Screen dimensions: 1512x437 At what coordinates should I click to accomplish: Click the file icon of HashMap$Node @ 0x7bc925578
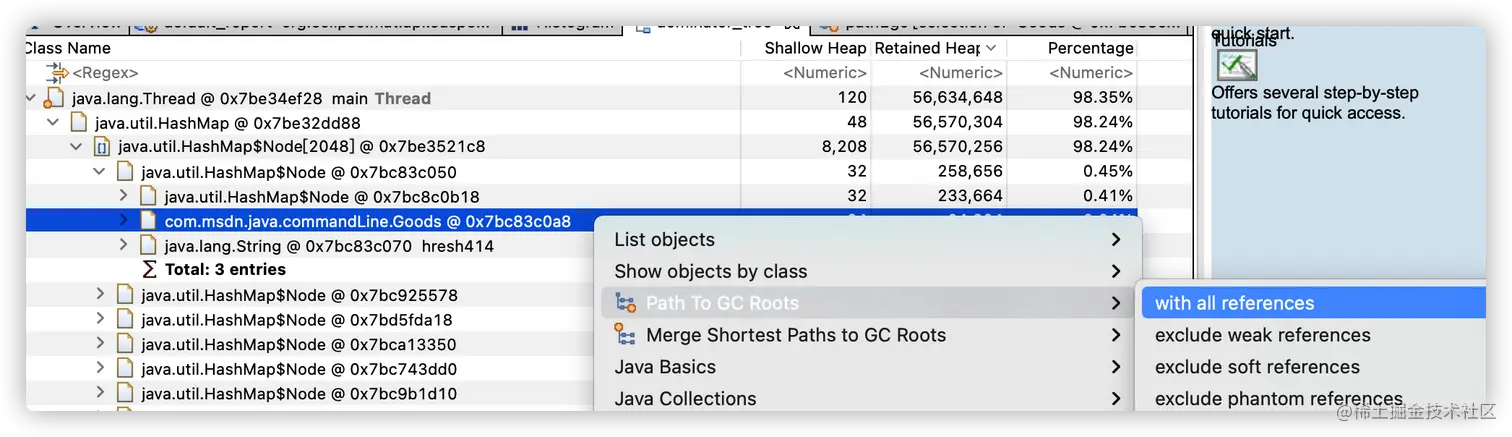[x=124, y=294]
